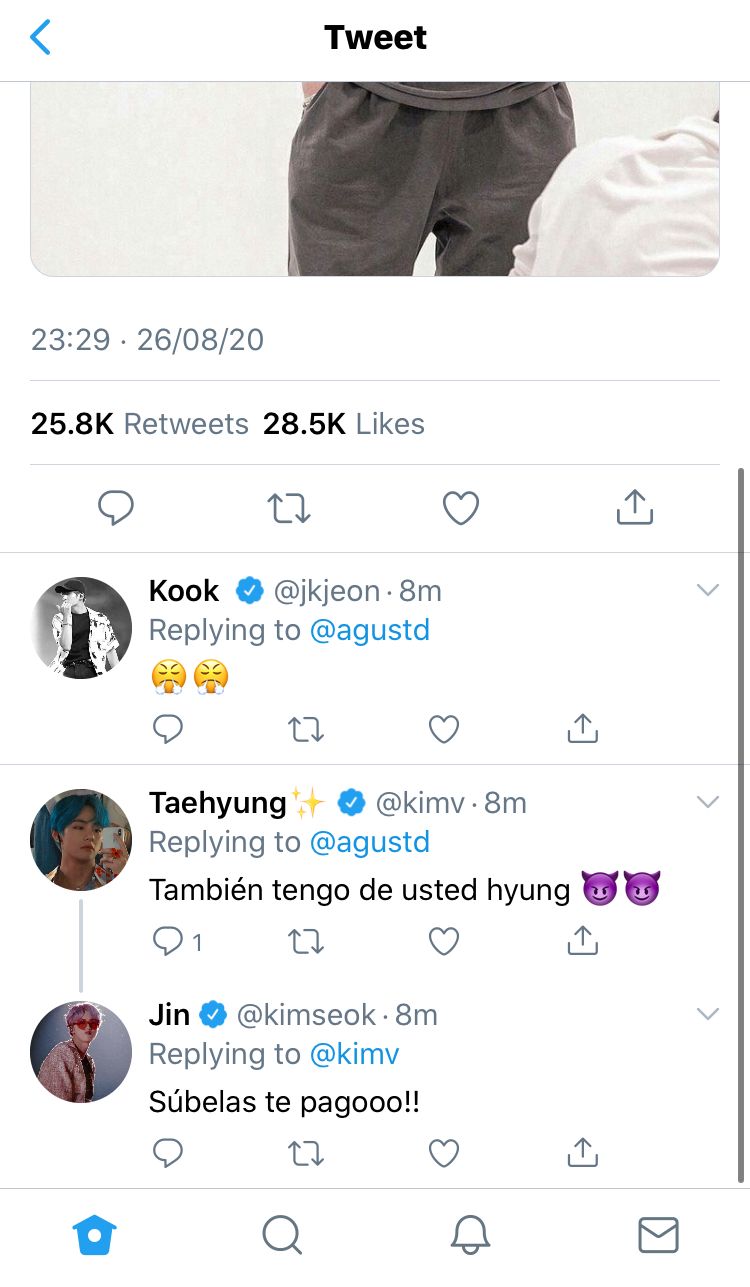Expand options chevron on Jin's reply
The image size is (750, 1287).
tap(708, 1014)
